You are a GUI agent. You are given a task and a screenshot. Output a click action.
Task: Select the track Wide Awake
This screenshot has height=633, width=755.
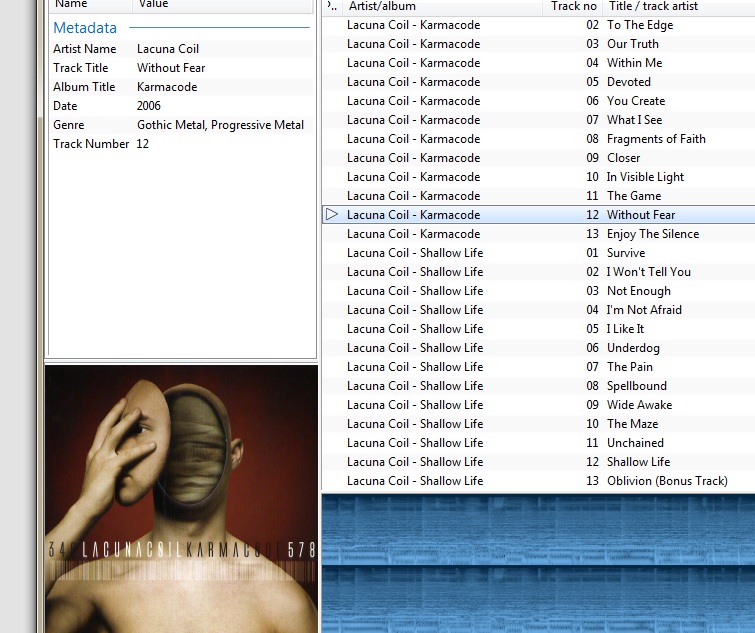point(538,405)
